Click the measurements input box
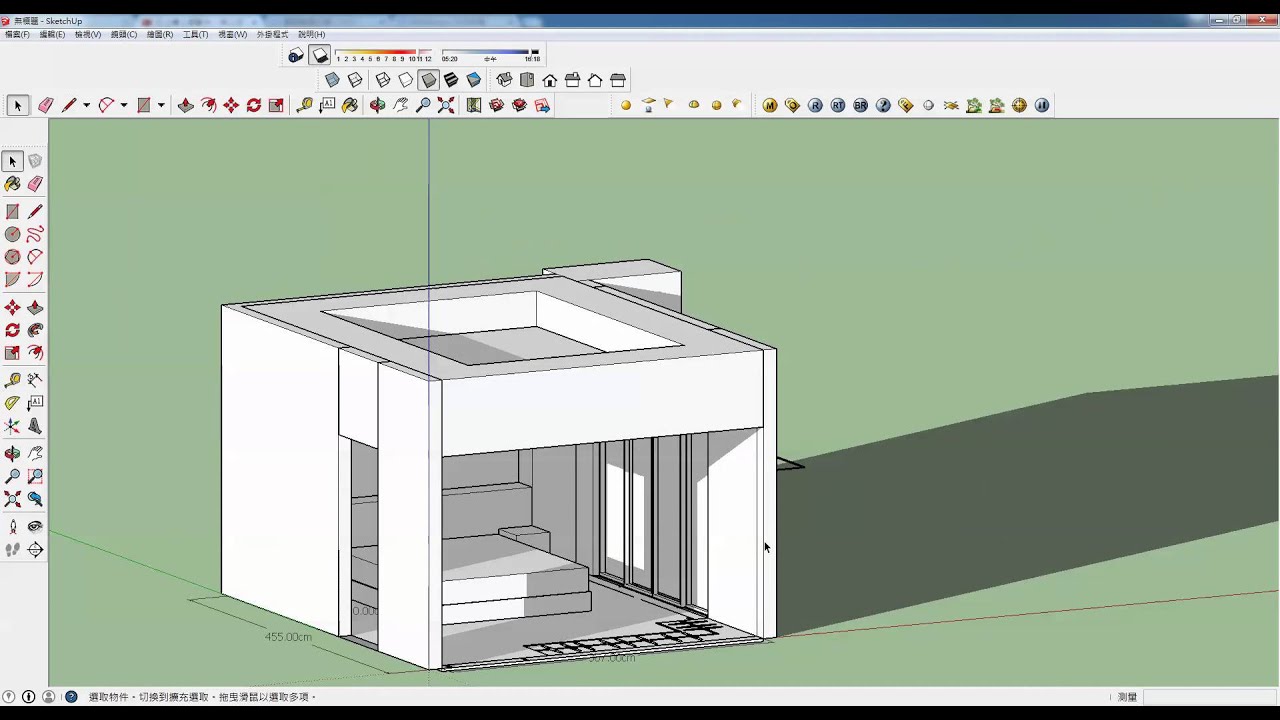The width and height of the screenshot is (1280, 720). tap(1209, 697)
